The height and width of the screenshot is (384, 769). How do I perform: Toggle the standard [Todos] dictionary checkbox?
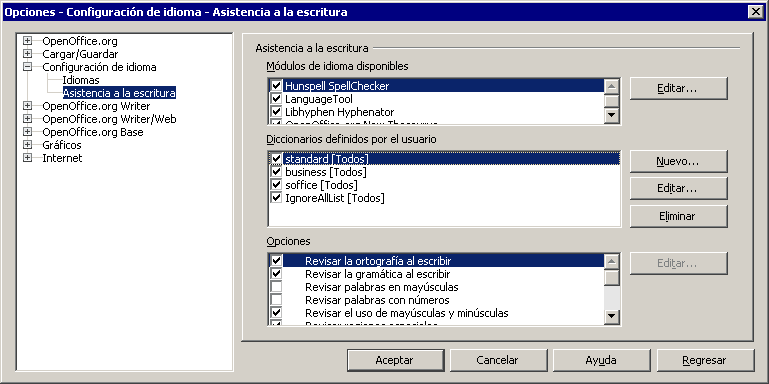tap(277, 159)
